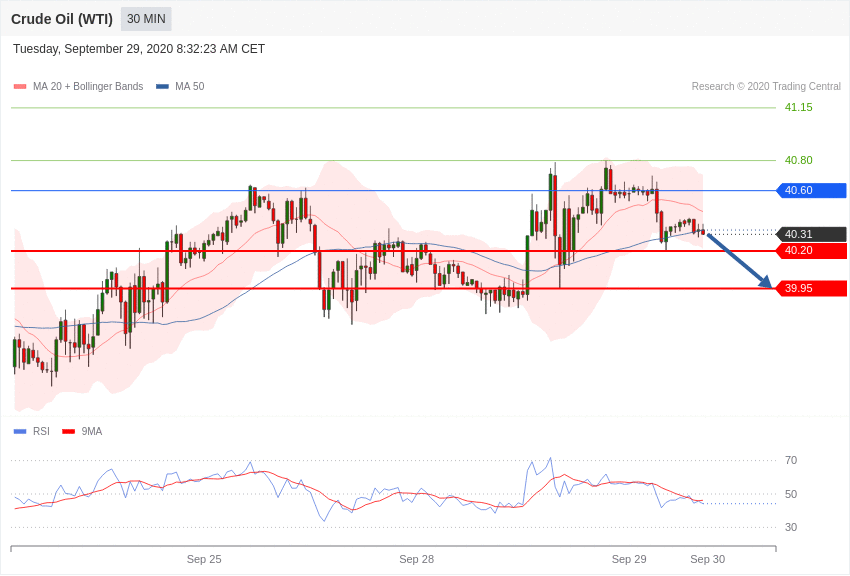Click the blue 40.60 pivot price tag
Image resolution: width=850 pixels, height=576 pixels.
click(812, 190)
